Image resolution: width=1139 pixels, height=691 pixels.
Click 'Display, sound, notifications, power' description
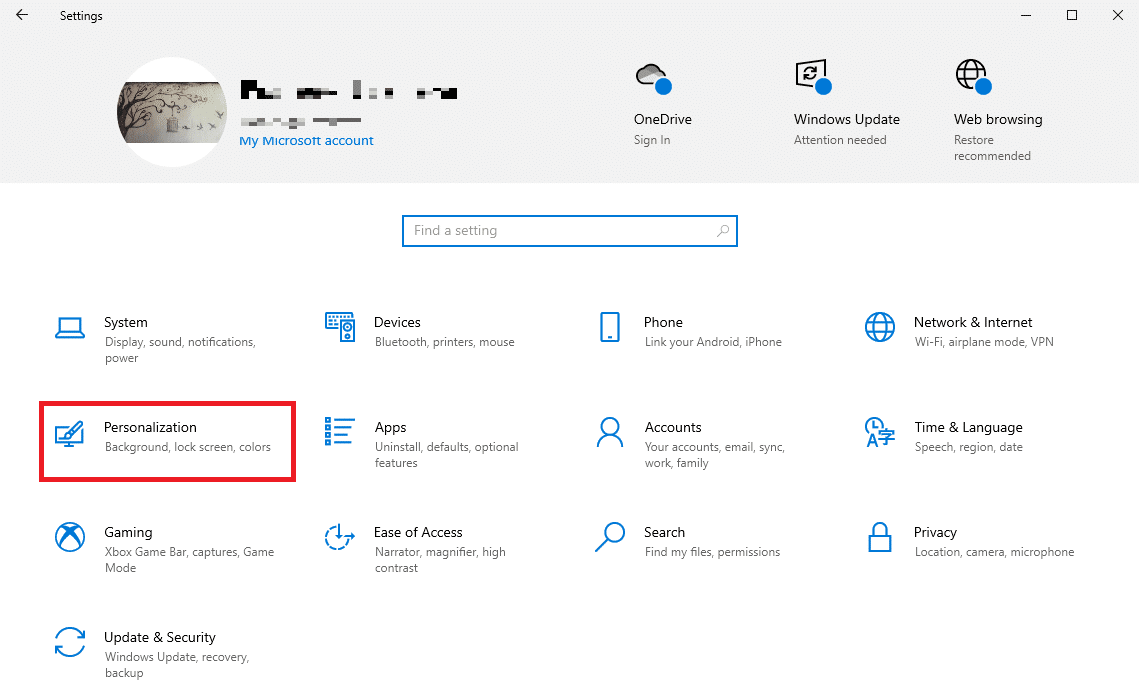click(180, 350)
